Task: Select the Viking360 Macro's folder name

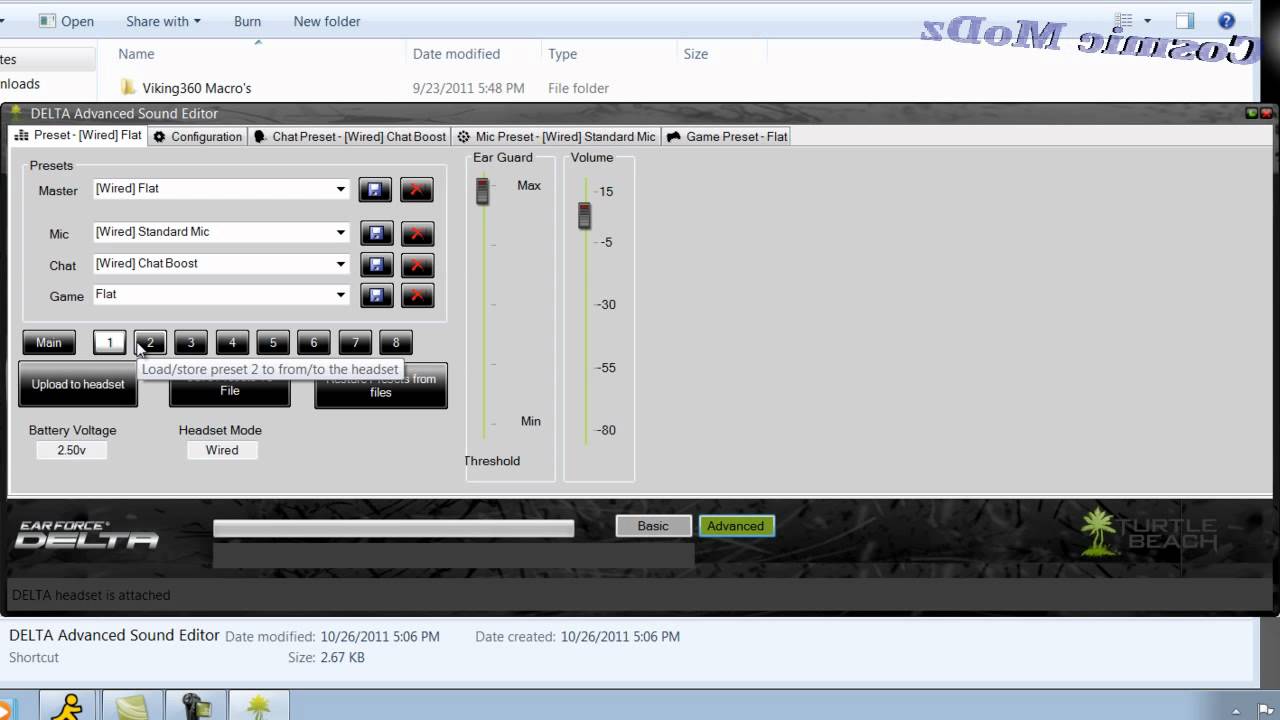Action: point(197,88)
